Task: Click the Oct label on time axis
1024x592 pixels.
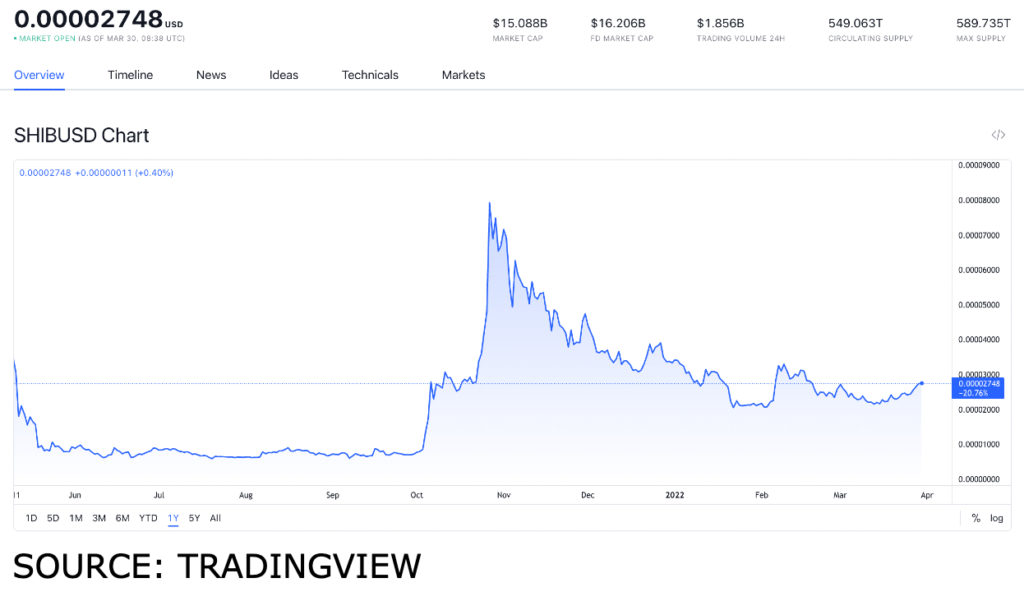Action: click(417, 495)
